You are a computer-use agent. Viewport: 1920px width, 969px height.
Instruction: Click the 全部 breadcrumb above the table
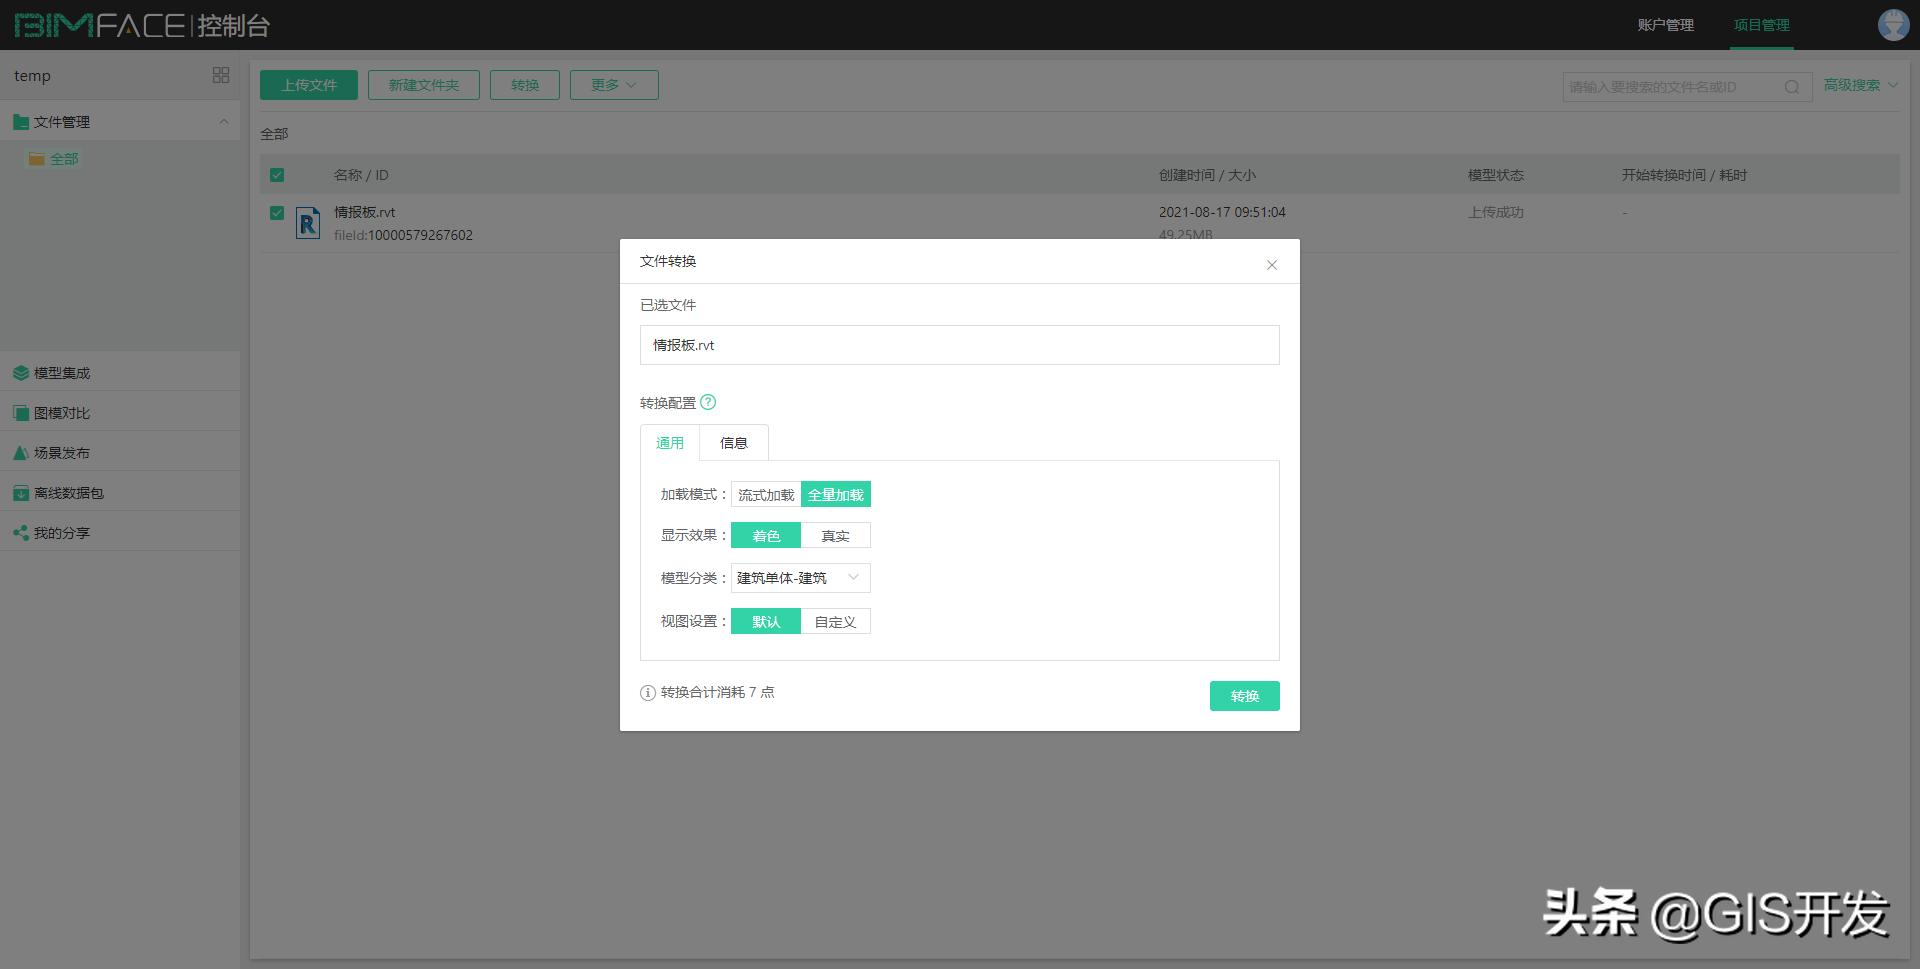click(274, 134)
